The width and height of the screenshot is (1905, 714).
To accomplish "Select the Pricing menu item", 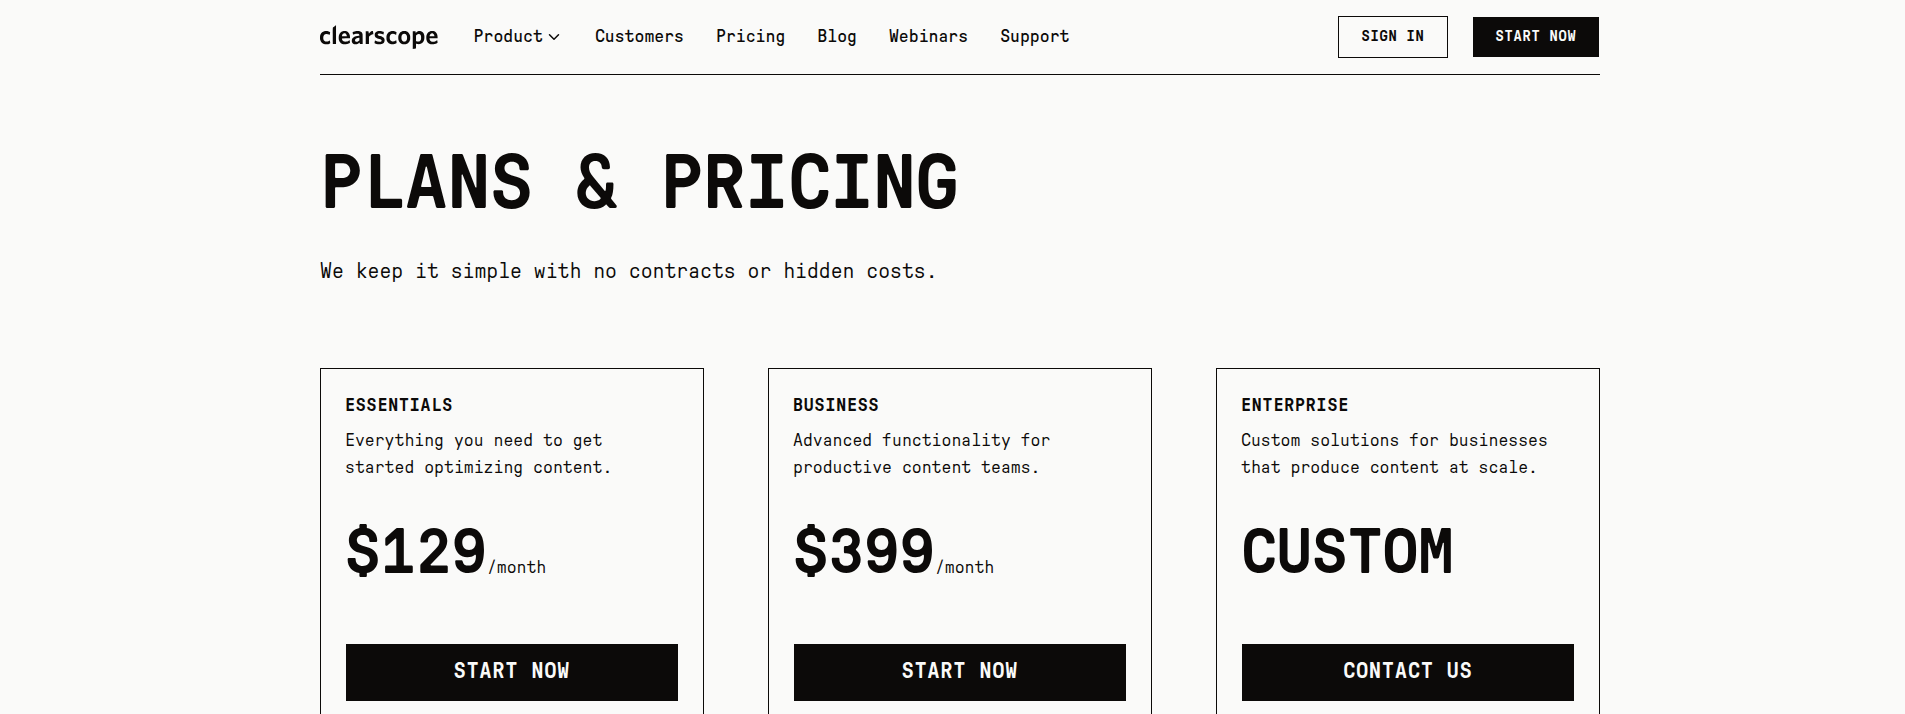I will click(750, 36).
